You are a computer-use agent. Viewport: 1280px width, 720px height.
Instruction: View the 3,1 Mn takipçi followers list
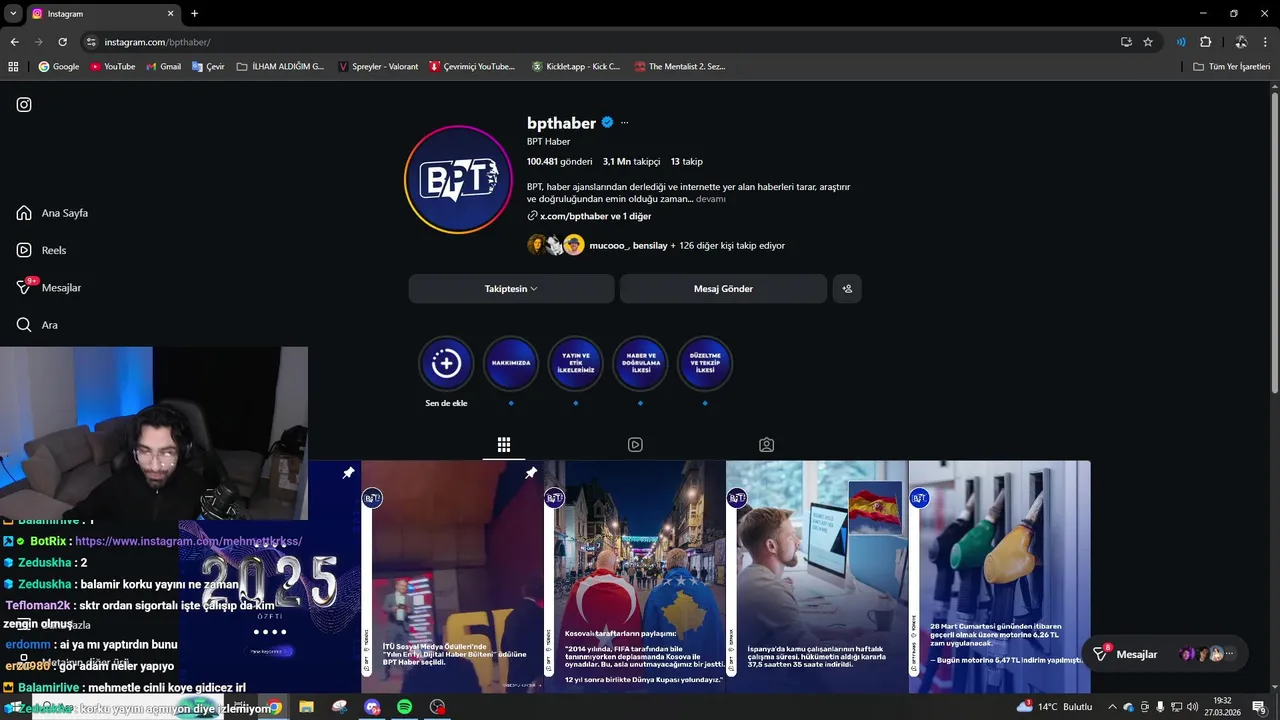coord(631,161)
